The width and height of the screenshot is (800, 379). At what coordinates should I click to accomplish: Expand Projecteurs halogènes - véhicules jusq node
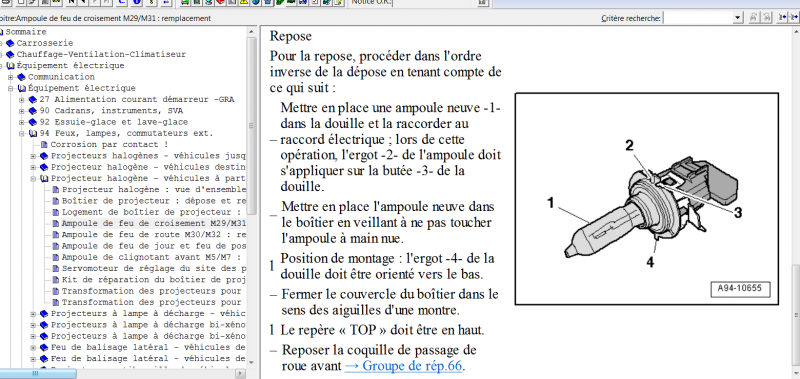tap(33, 156)
